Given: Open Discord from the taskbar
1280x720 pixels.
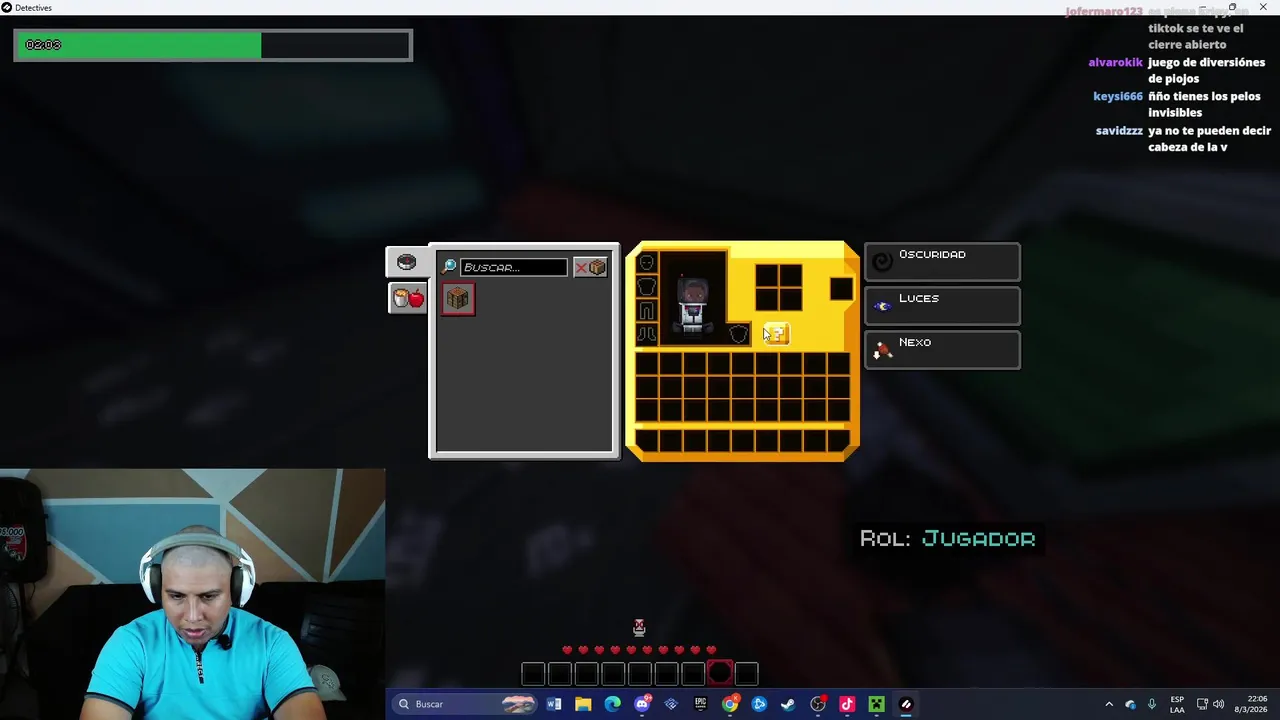Looking at the screenshot, I should tap(642, 704).
